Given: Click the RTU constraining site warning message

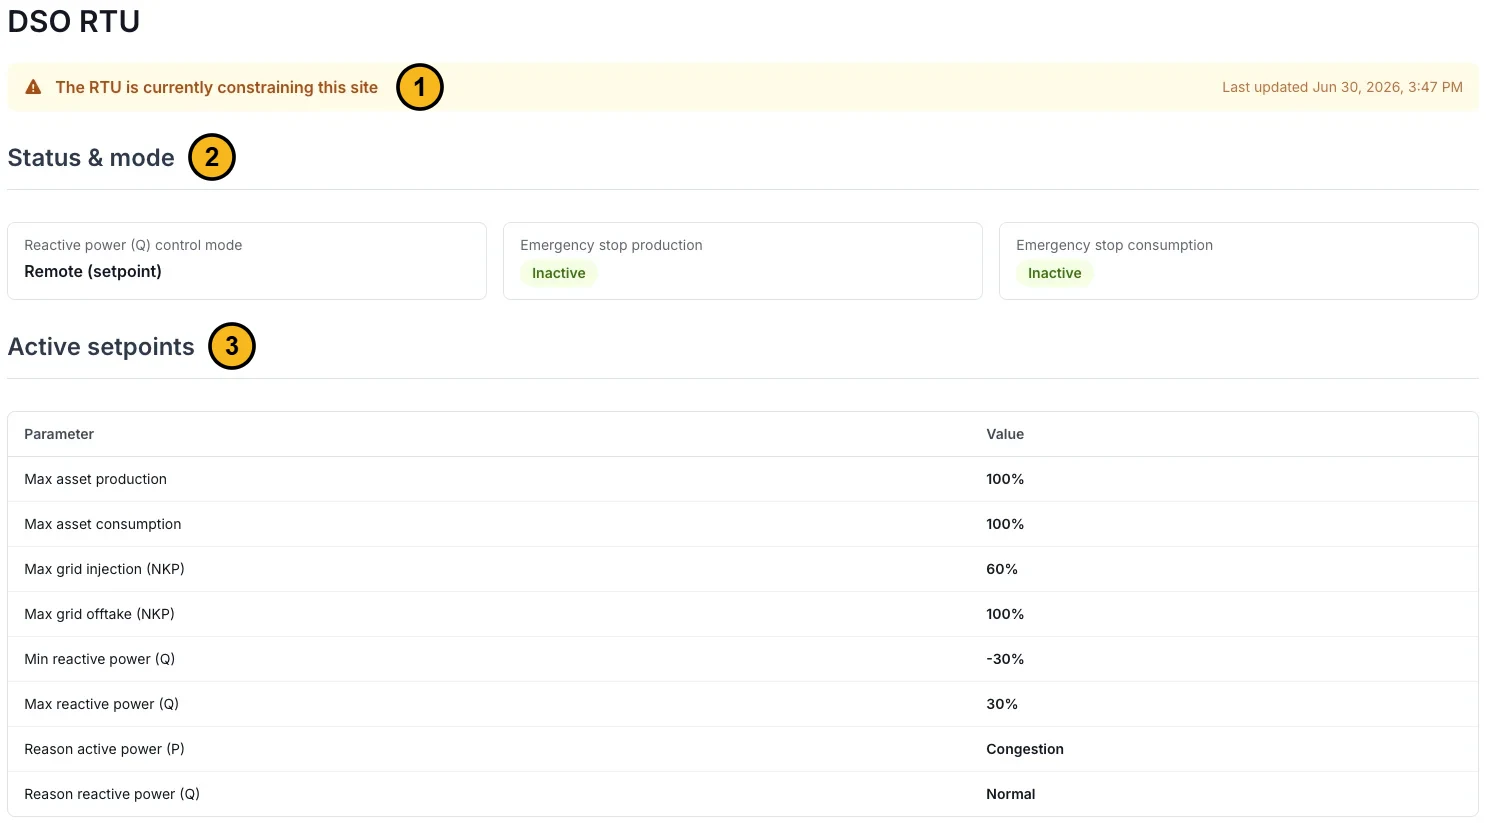Looking at the screenshot, I should [217, 87].
